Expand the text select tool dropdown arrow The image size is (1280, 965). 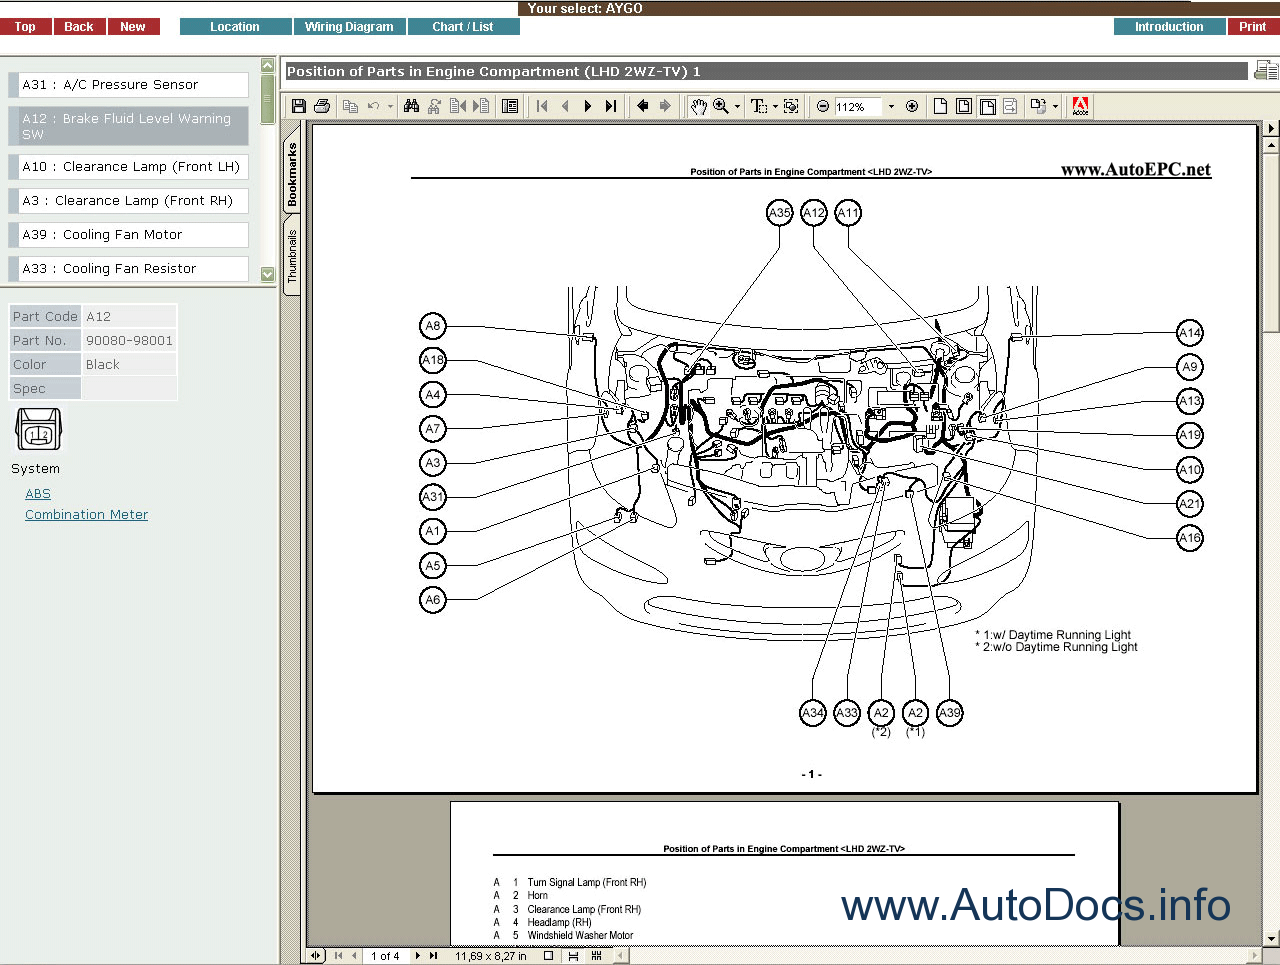coord(775,106)
